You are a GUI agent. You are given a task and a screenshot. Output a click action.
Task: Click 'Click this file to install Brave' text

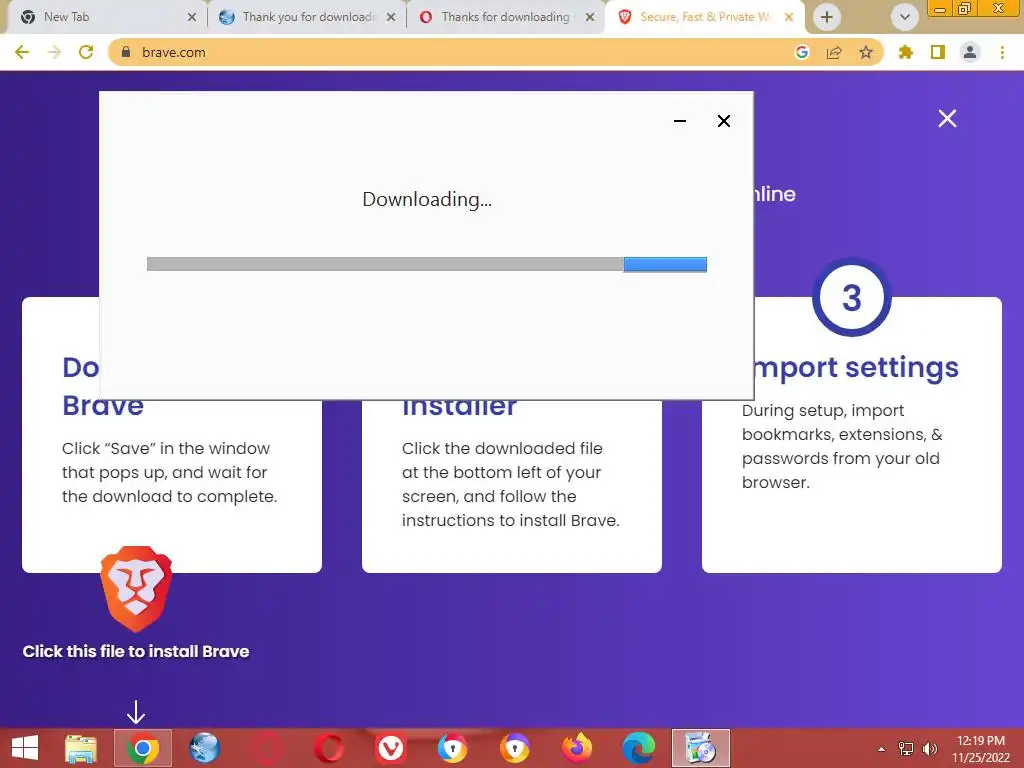[x=136, y=651]
